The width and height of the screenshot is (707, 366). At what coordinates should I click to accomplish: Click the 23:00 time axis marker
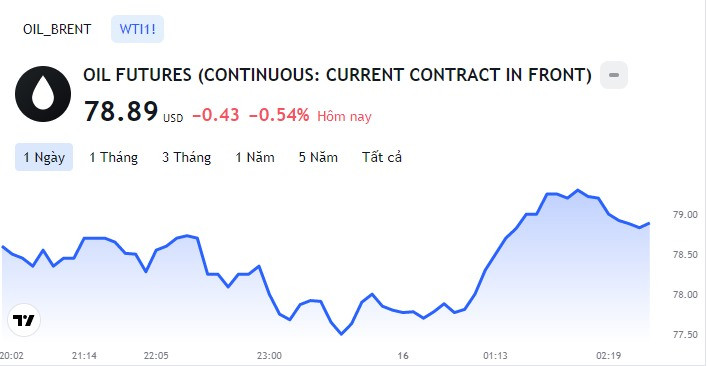pyautogui.click(x=270, y=356)
